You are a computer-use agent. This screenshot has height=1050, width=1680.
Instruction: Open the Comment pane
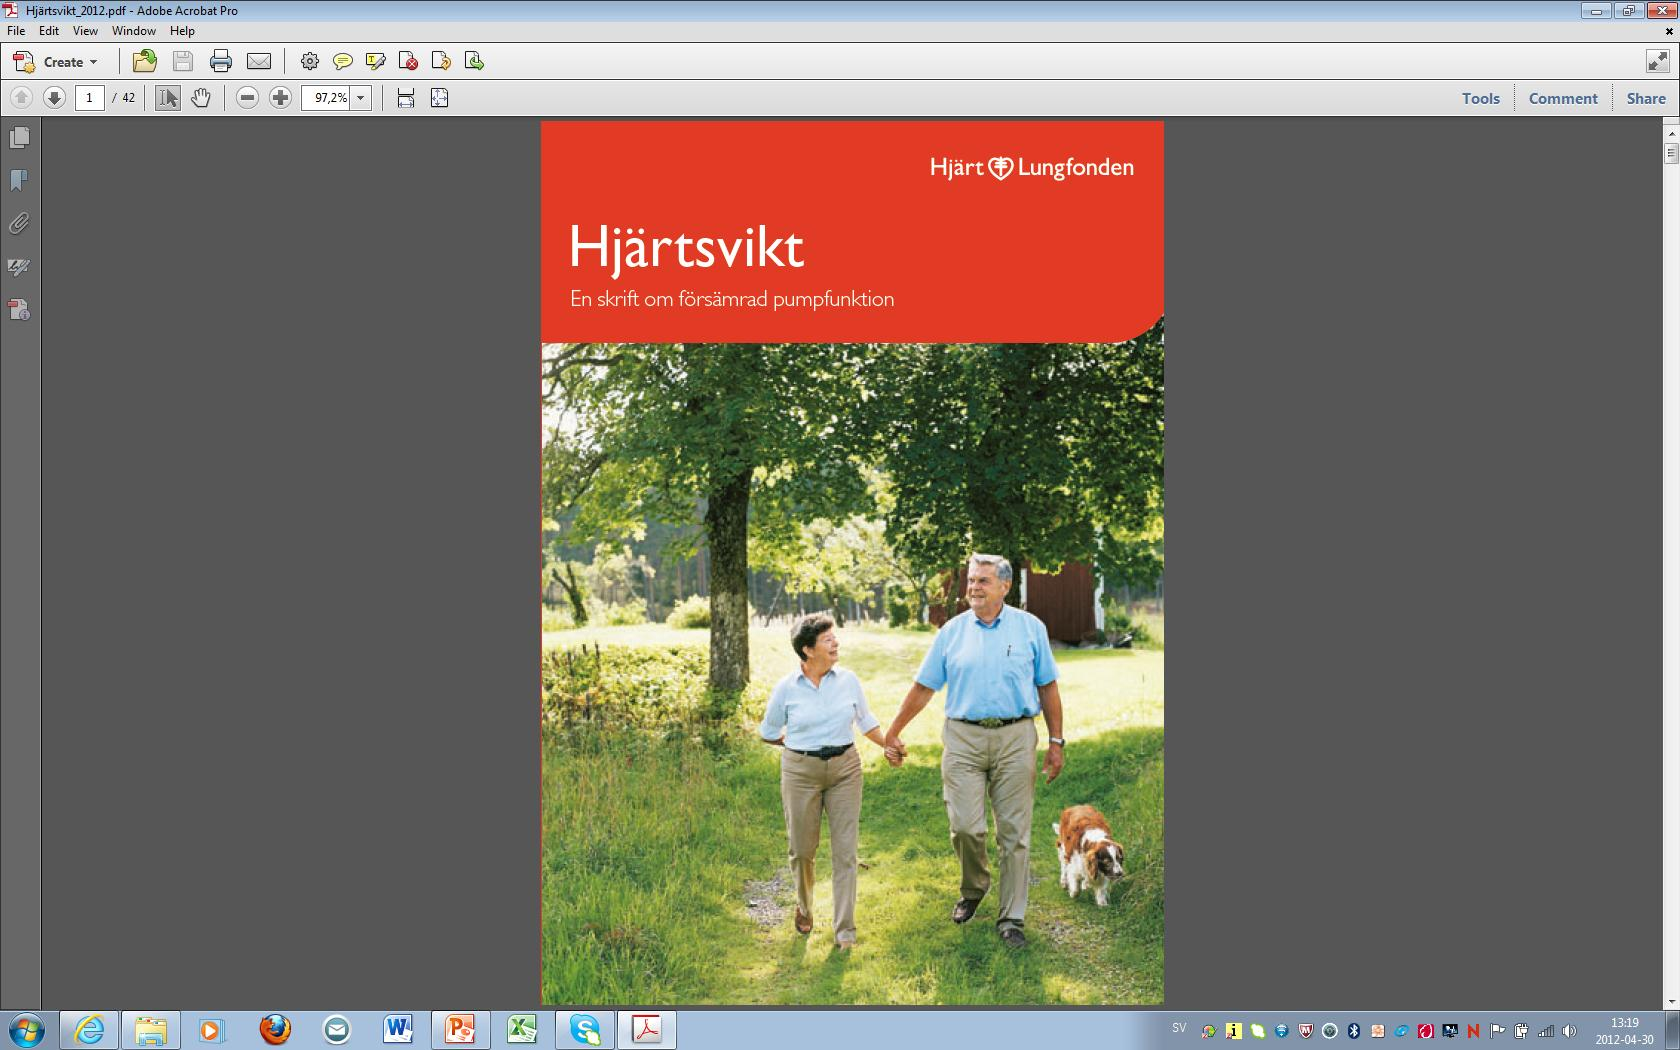tap(1563, 98)
